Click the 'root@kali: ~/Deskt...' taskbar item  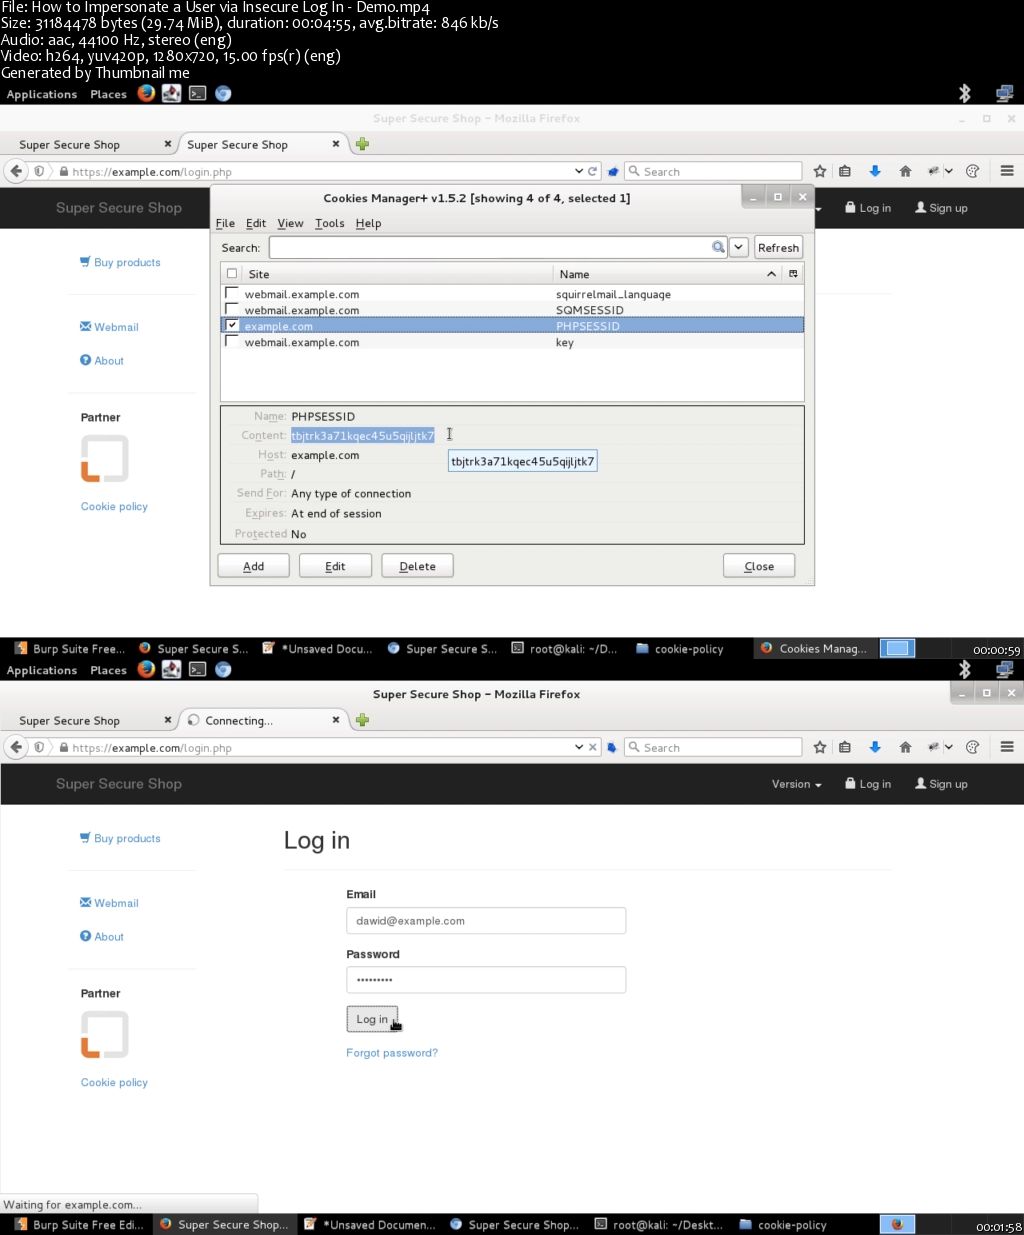click(658, 1224)
